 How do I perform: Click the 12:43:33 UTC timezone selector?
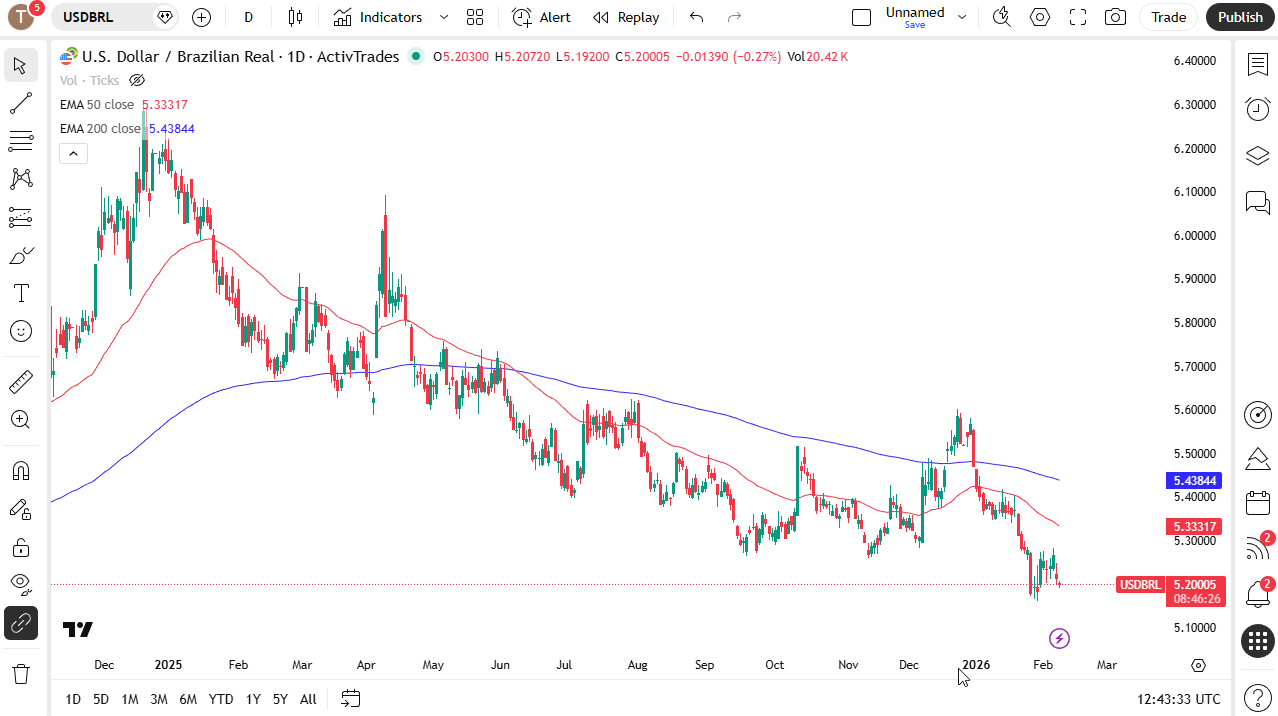1179,699
